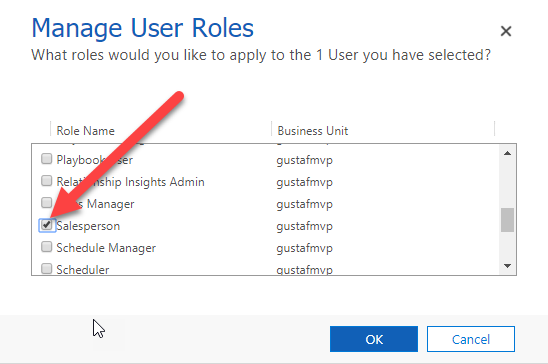Confirm role changes with OK button

374,339
